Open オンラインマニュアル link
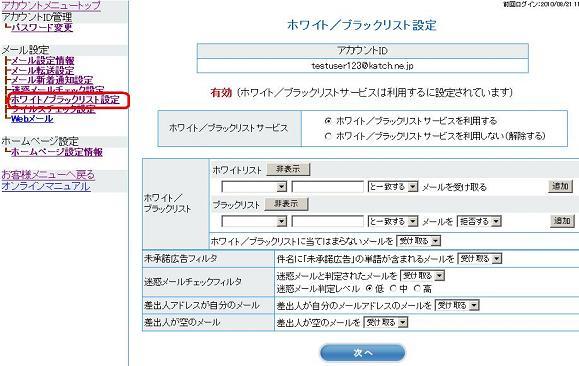The height and width of the screenshot is (366, 579). 46,186
